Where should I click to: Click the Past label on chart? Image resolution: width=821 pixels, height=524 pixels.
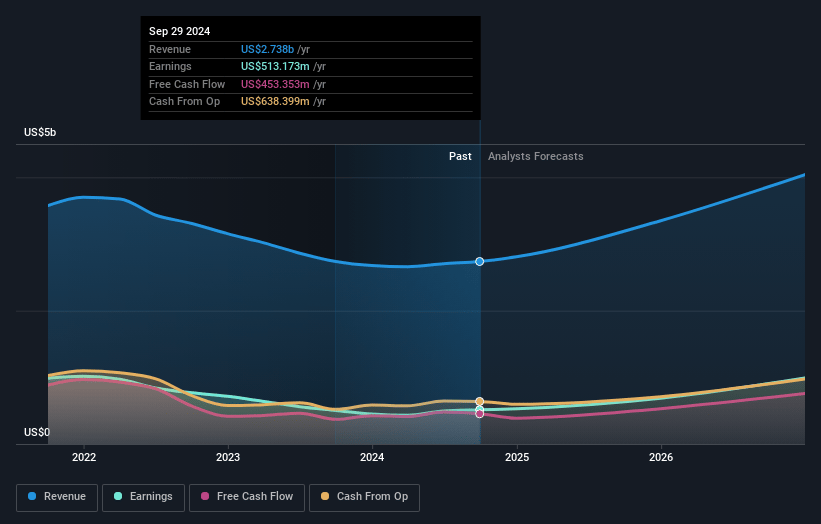click(460, 156)
